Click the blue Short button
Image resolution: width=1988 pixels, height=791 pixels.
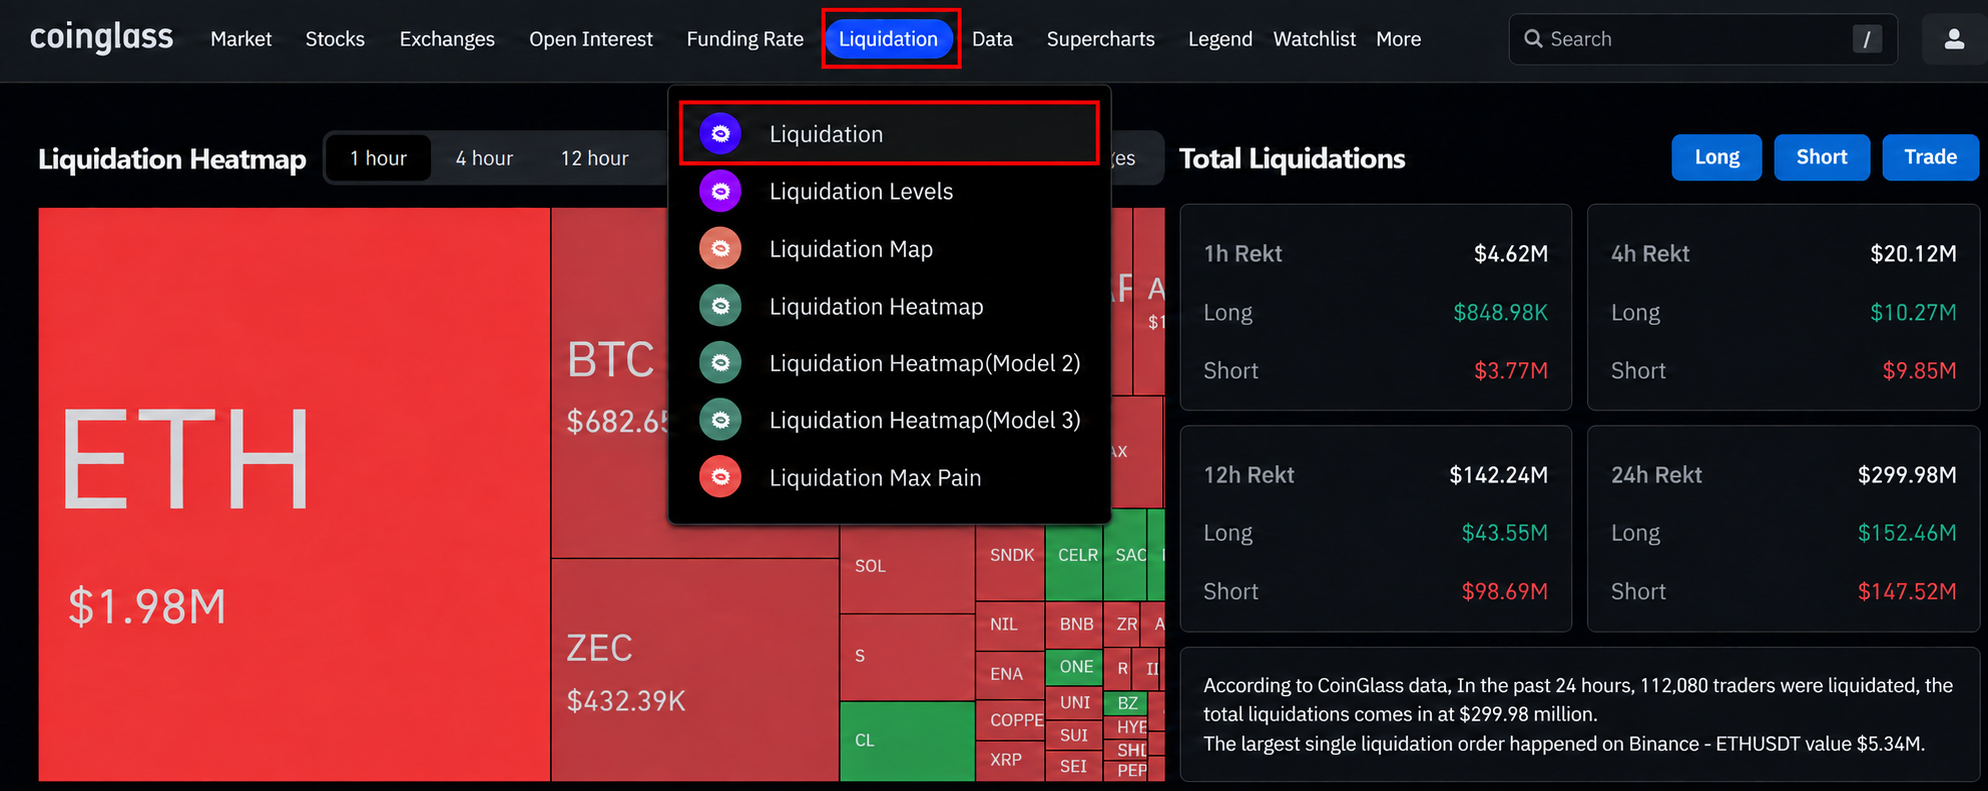click(x=1821, y=157)
